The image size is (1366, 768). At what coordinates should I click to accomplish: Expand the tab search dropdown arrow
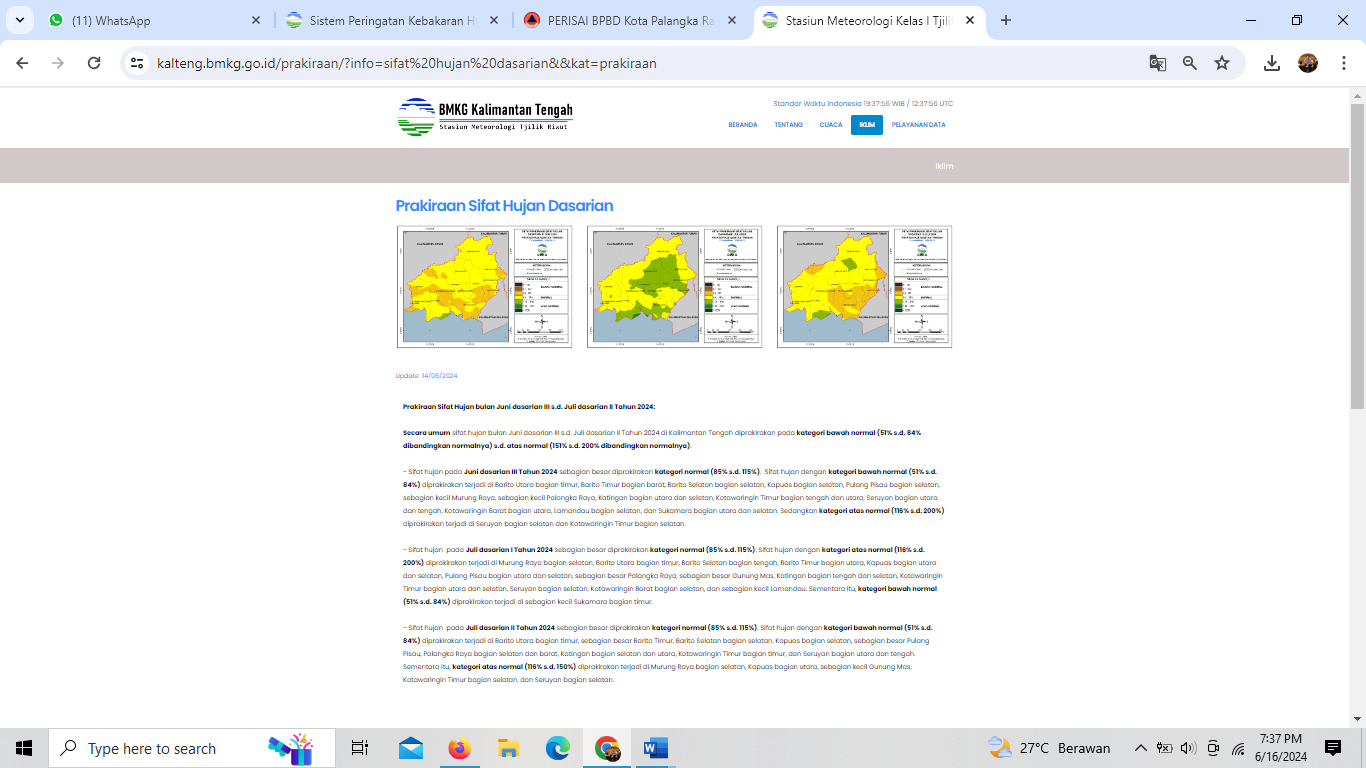22,20
